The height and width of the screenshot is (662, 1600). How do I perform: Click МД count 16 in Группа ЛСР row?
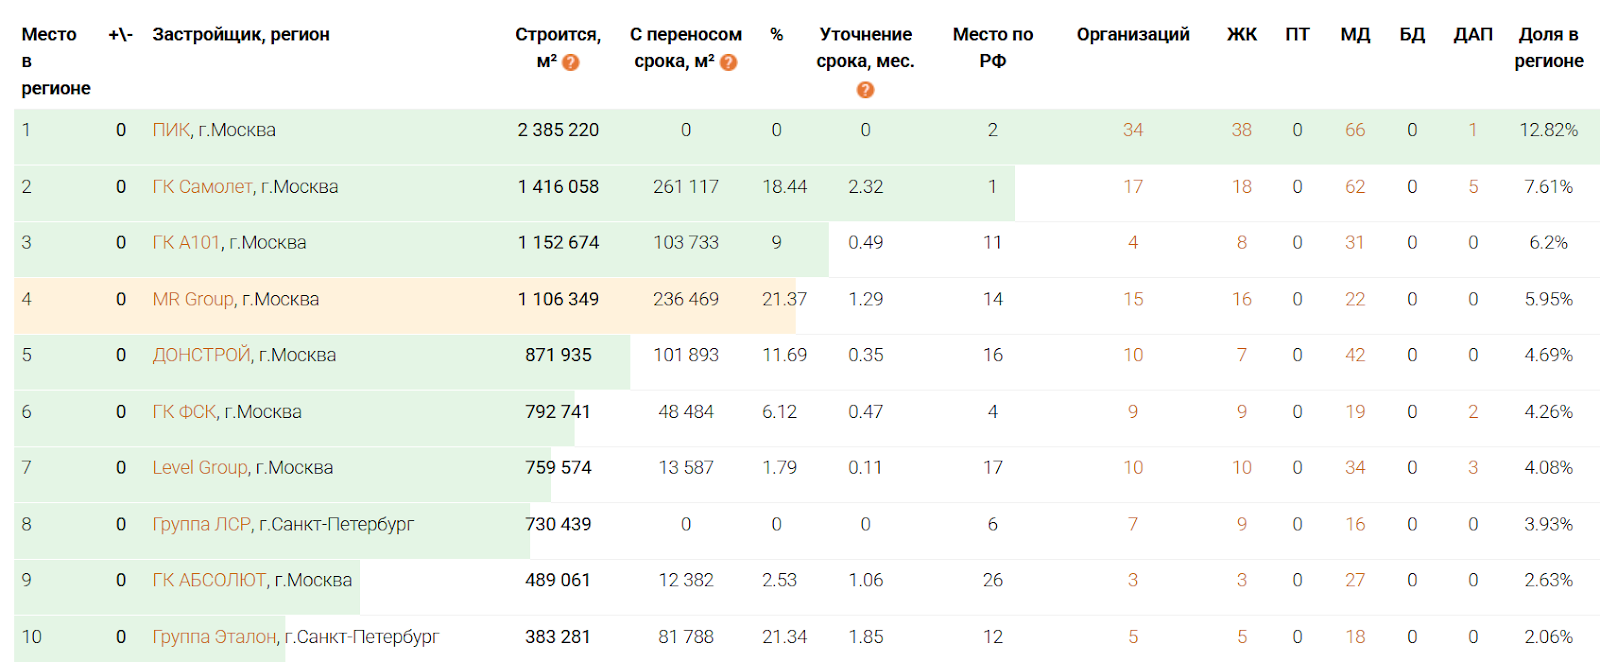[x=1355, y=524]
